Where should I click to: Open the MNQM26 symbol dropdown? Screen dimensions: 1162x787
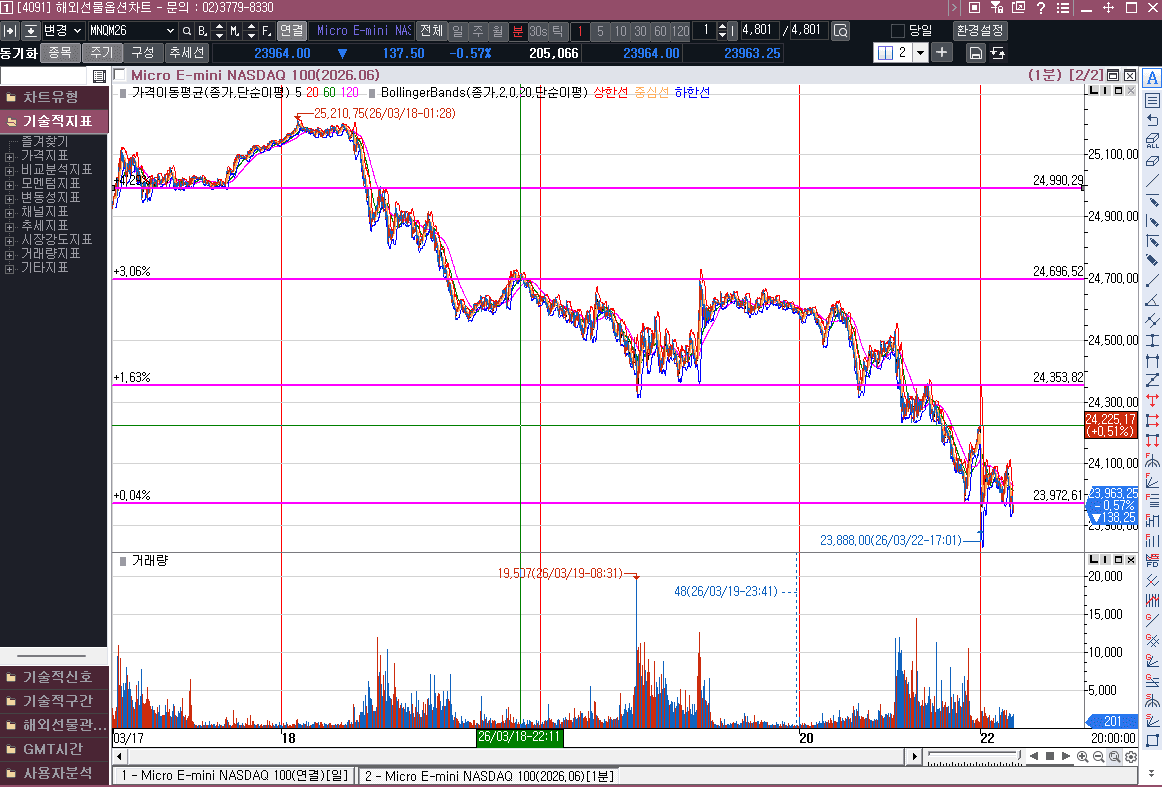tap(169, 31)
